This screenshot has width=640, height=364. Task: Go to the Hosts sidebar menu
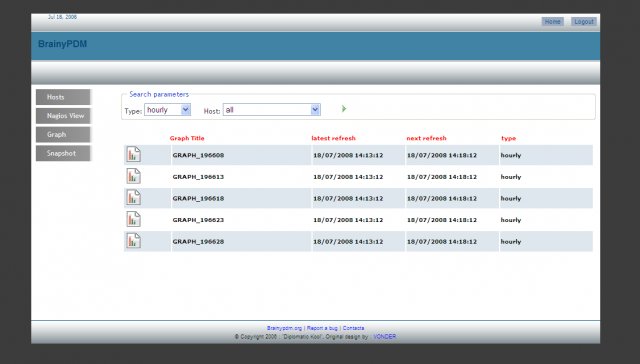point(63,97)
